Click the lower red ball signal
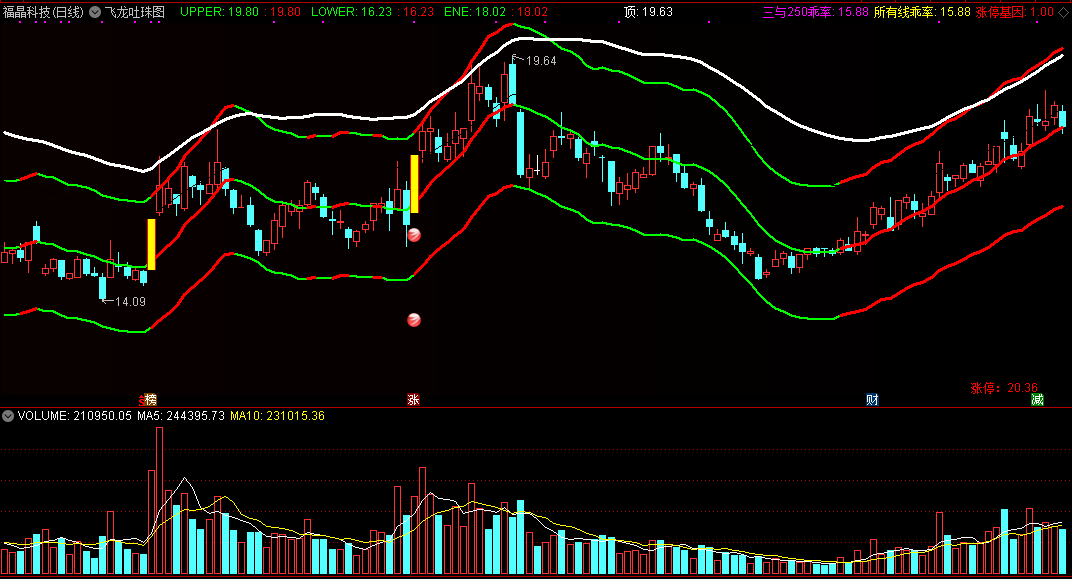Image resolution: width=1072 pixels, height=579 pixels. tap(414, 320)
